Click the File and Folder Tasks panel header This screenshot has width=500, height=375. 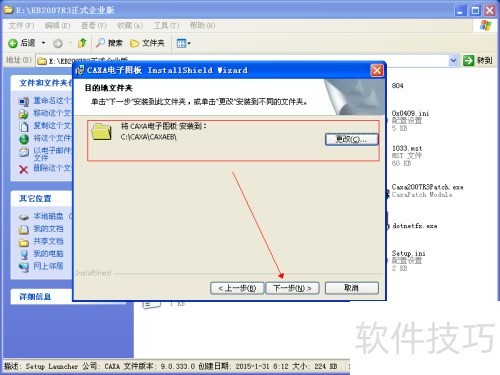[x=41, y=83]
